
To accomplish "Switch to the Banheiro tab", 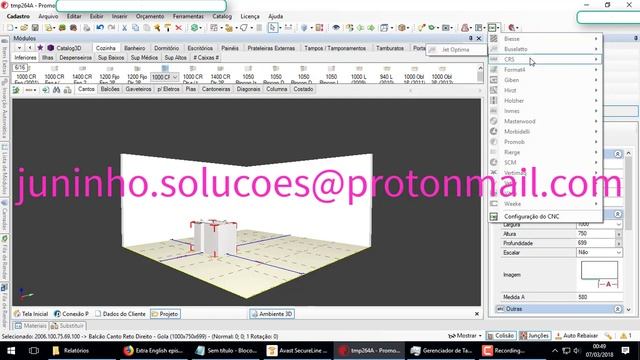I will (135, 48).
